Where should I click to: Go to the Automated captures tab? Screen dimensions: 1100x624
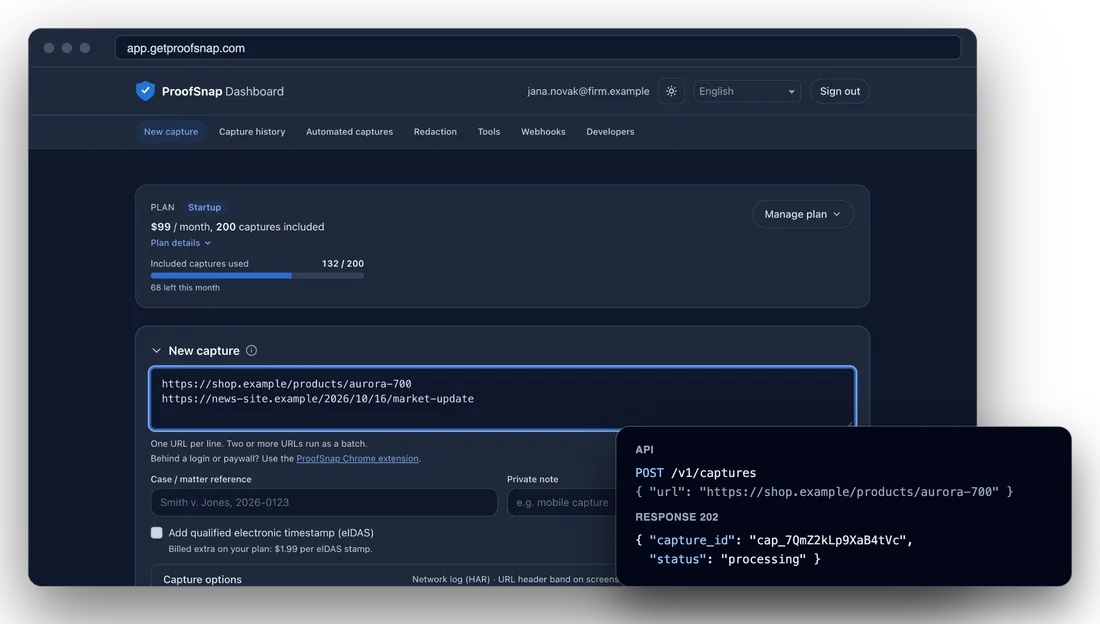coord(349,131)
